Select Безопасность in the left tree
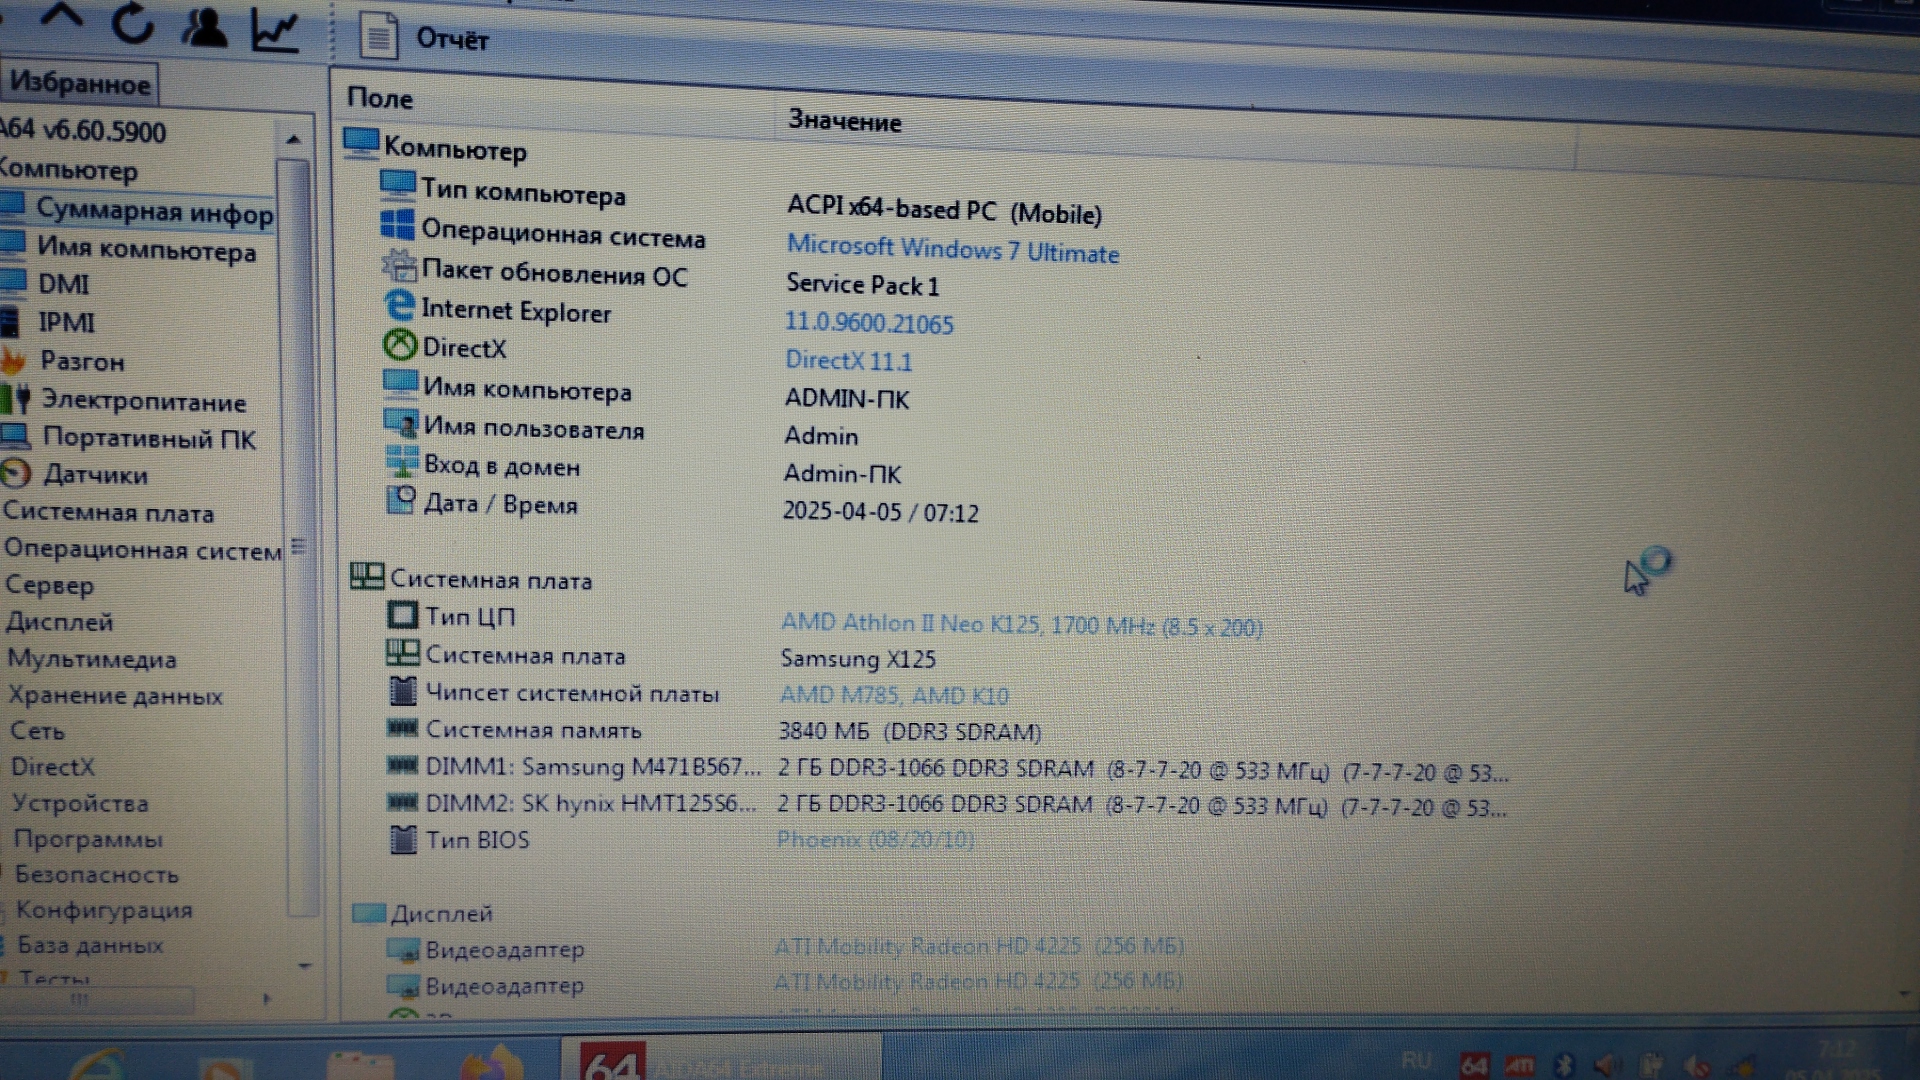This screenshot has height=1080, width=1920. click(x=96, y=874)
